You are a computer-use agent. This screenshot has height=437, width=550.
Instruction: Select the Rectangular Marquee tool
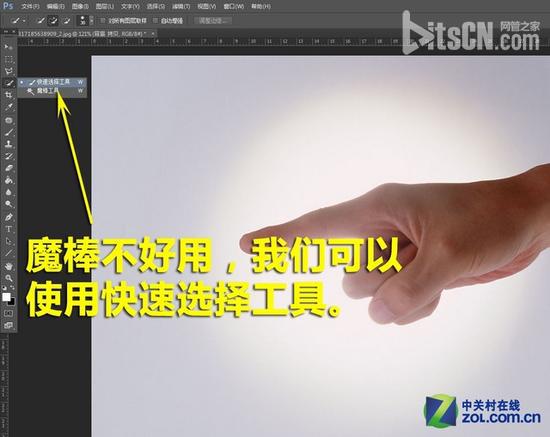(8, 59)
